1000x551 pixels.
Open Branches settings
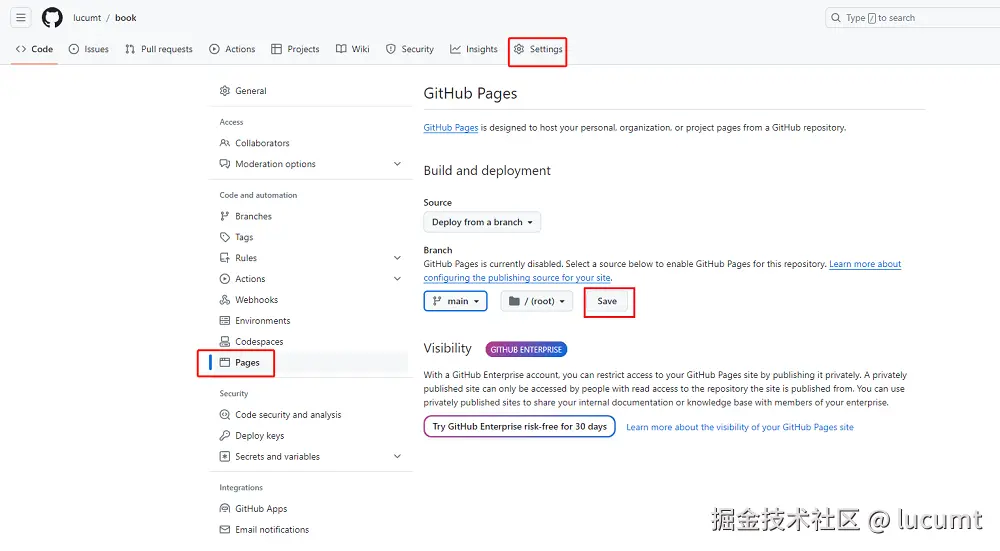(x=253, y=216)
